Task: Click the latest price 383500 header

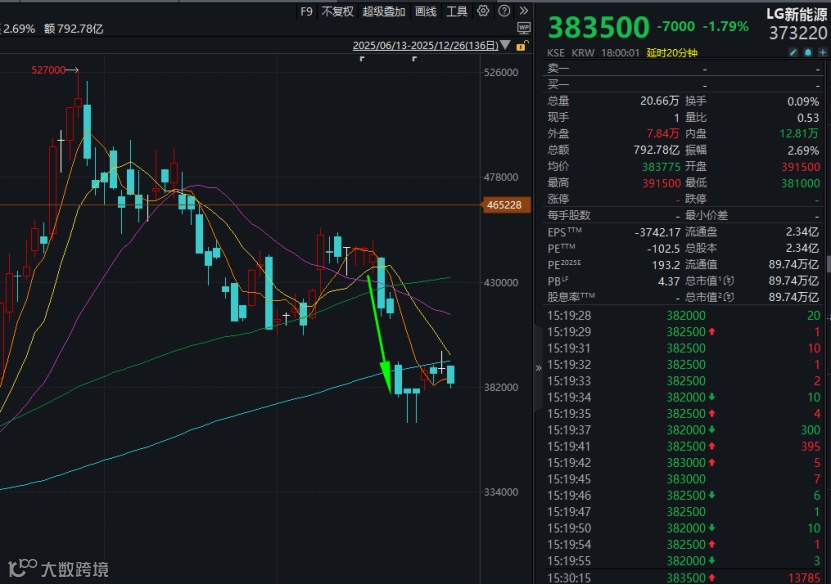Action: tap(598, 27)
